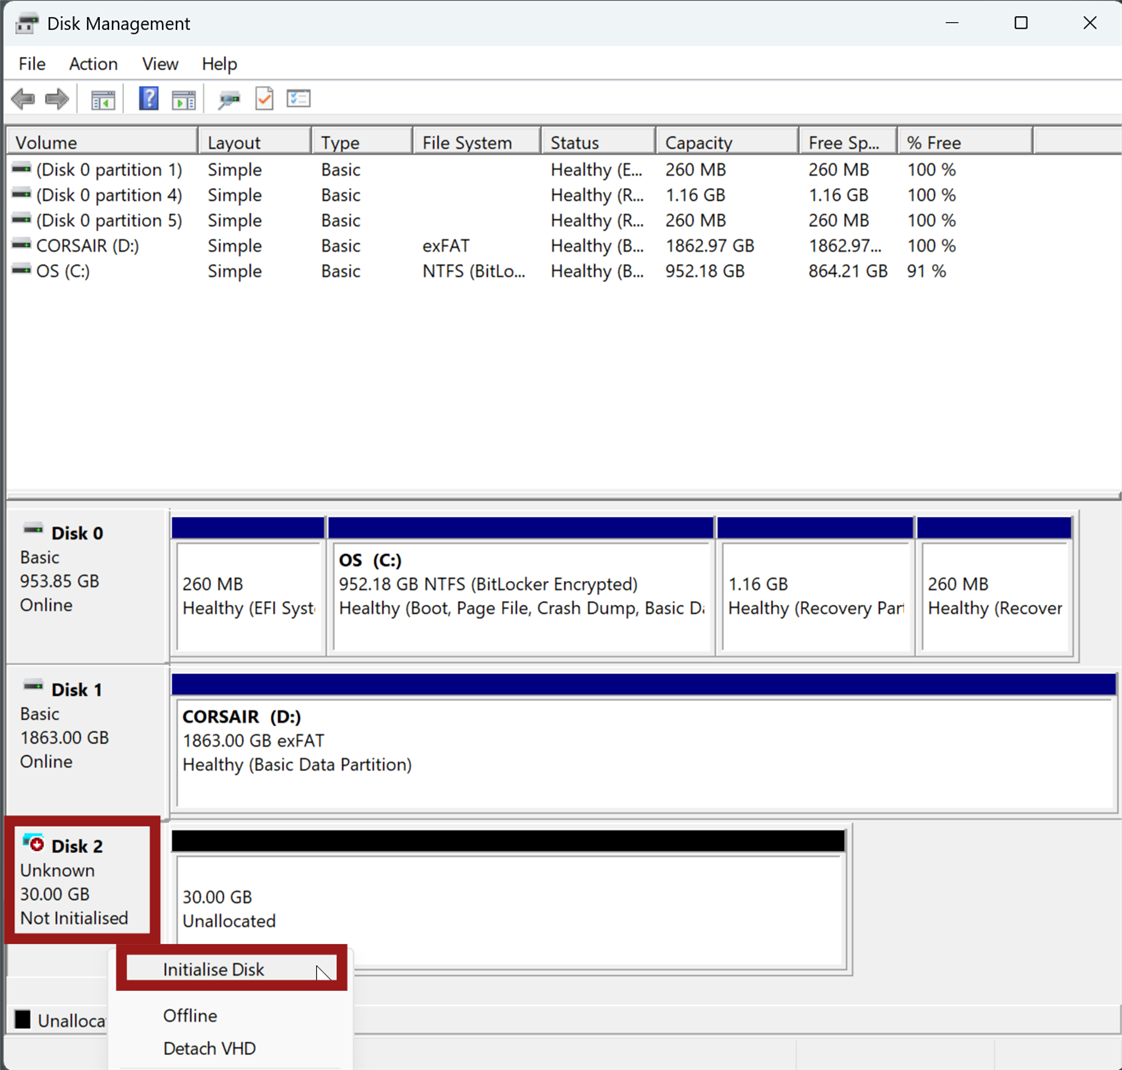Click the document with checkmark toolbar icon
This screenshot has width=1122, height=1070.
click(x=264, y=99)
